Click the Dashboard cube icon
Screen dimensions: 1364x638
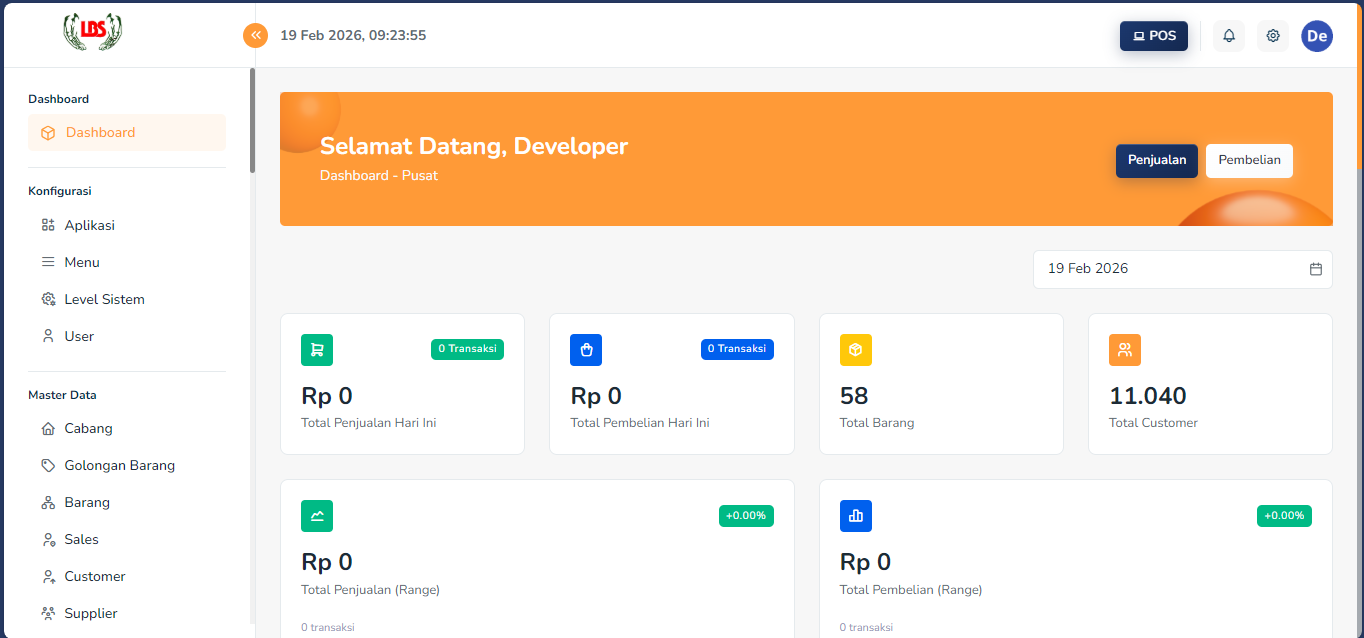click(x=48, y=133)
